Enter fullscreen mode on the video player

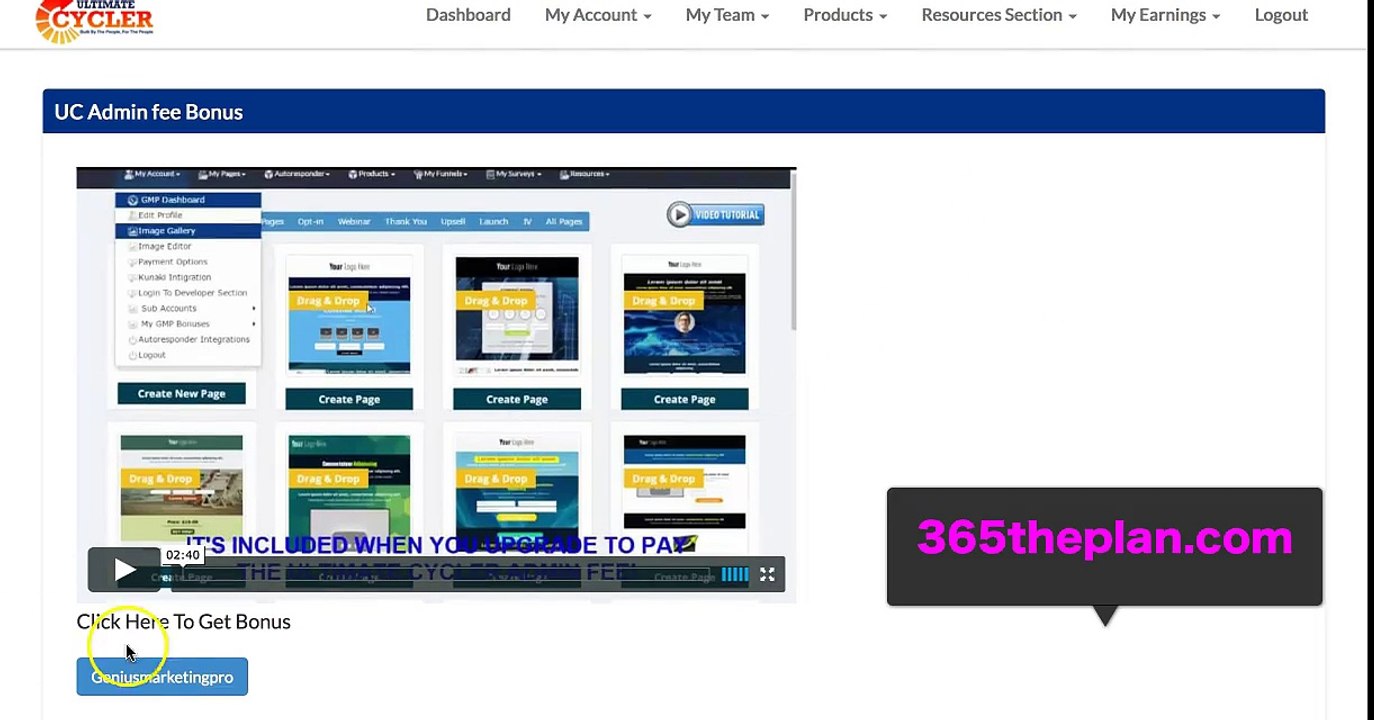point(767,574)
